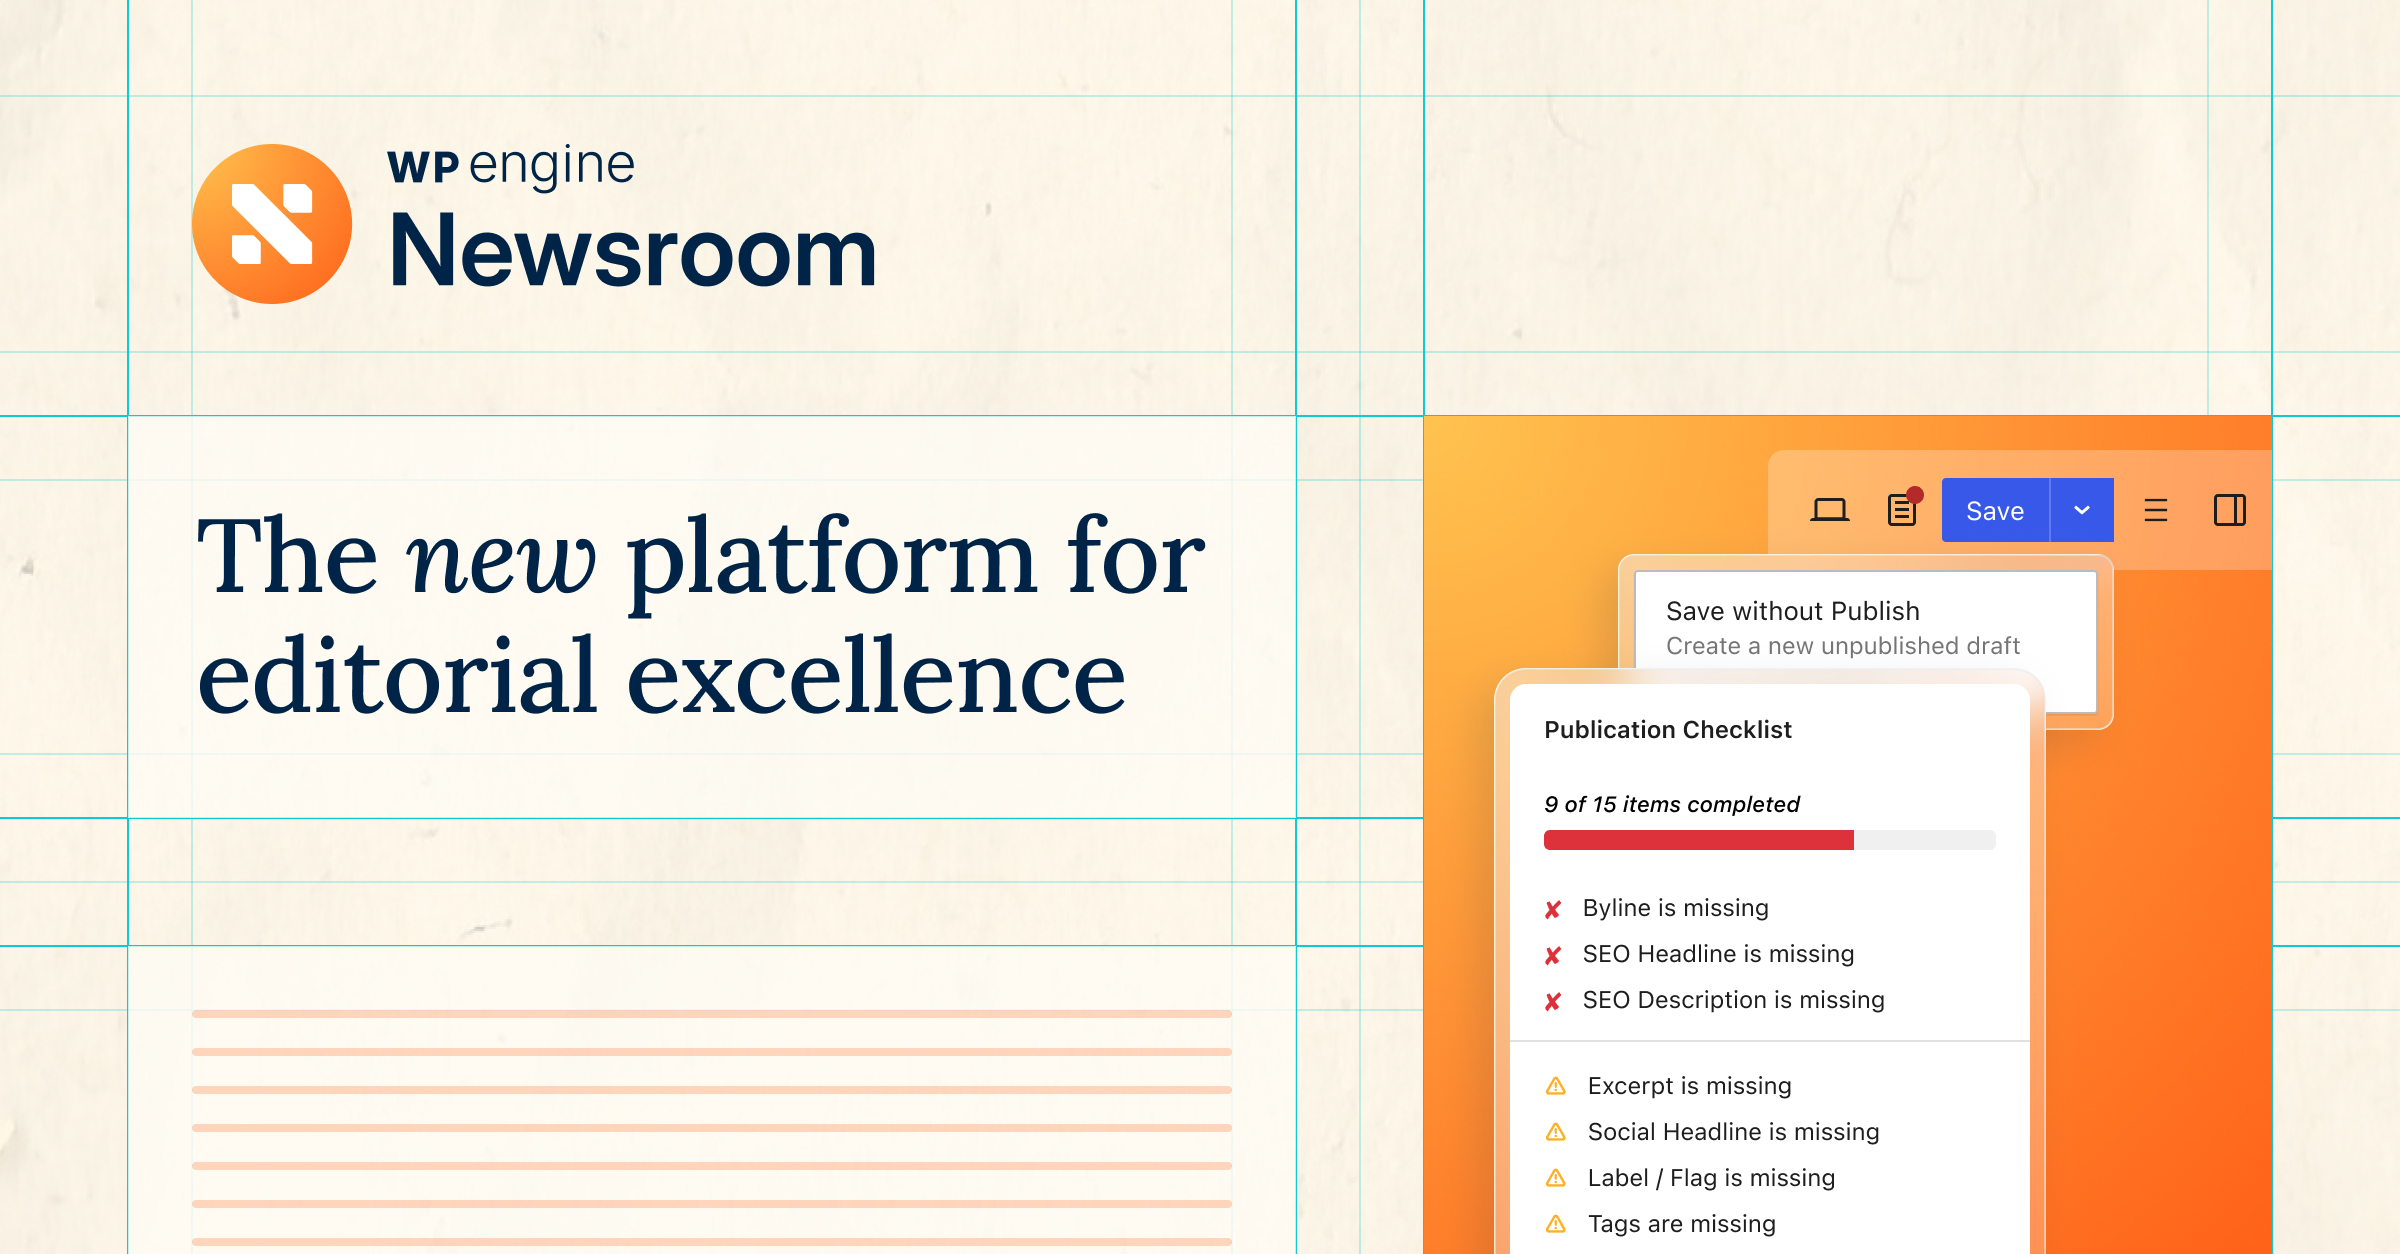Click red X beside SEO Headline
The height and width of the screenshot is (1254, 2400).
1553,955
